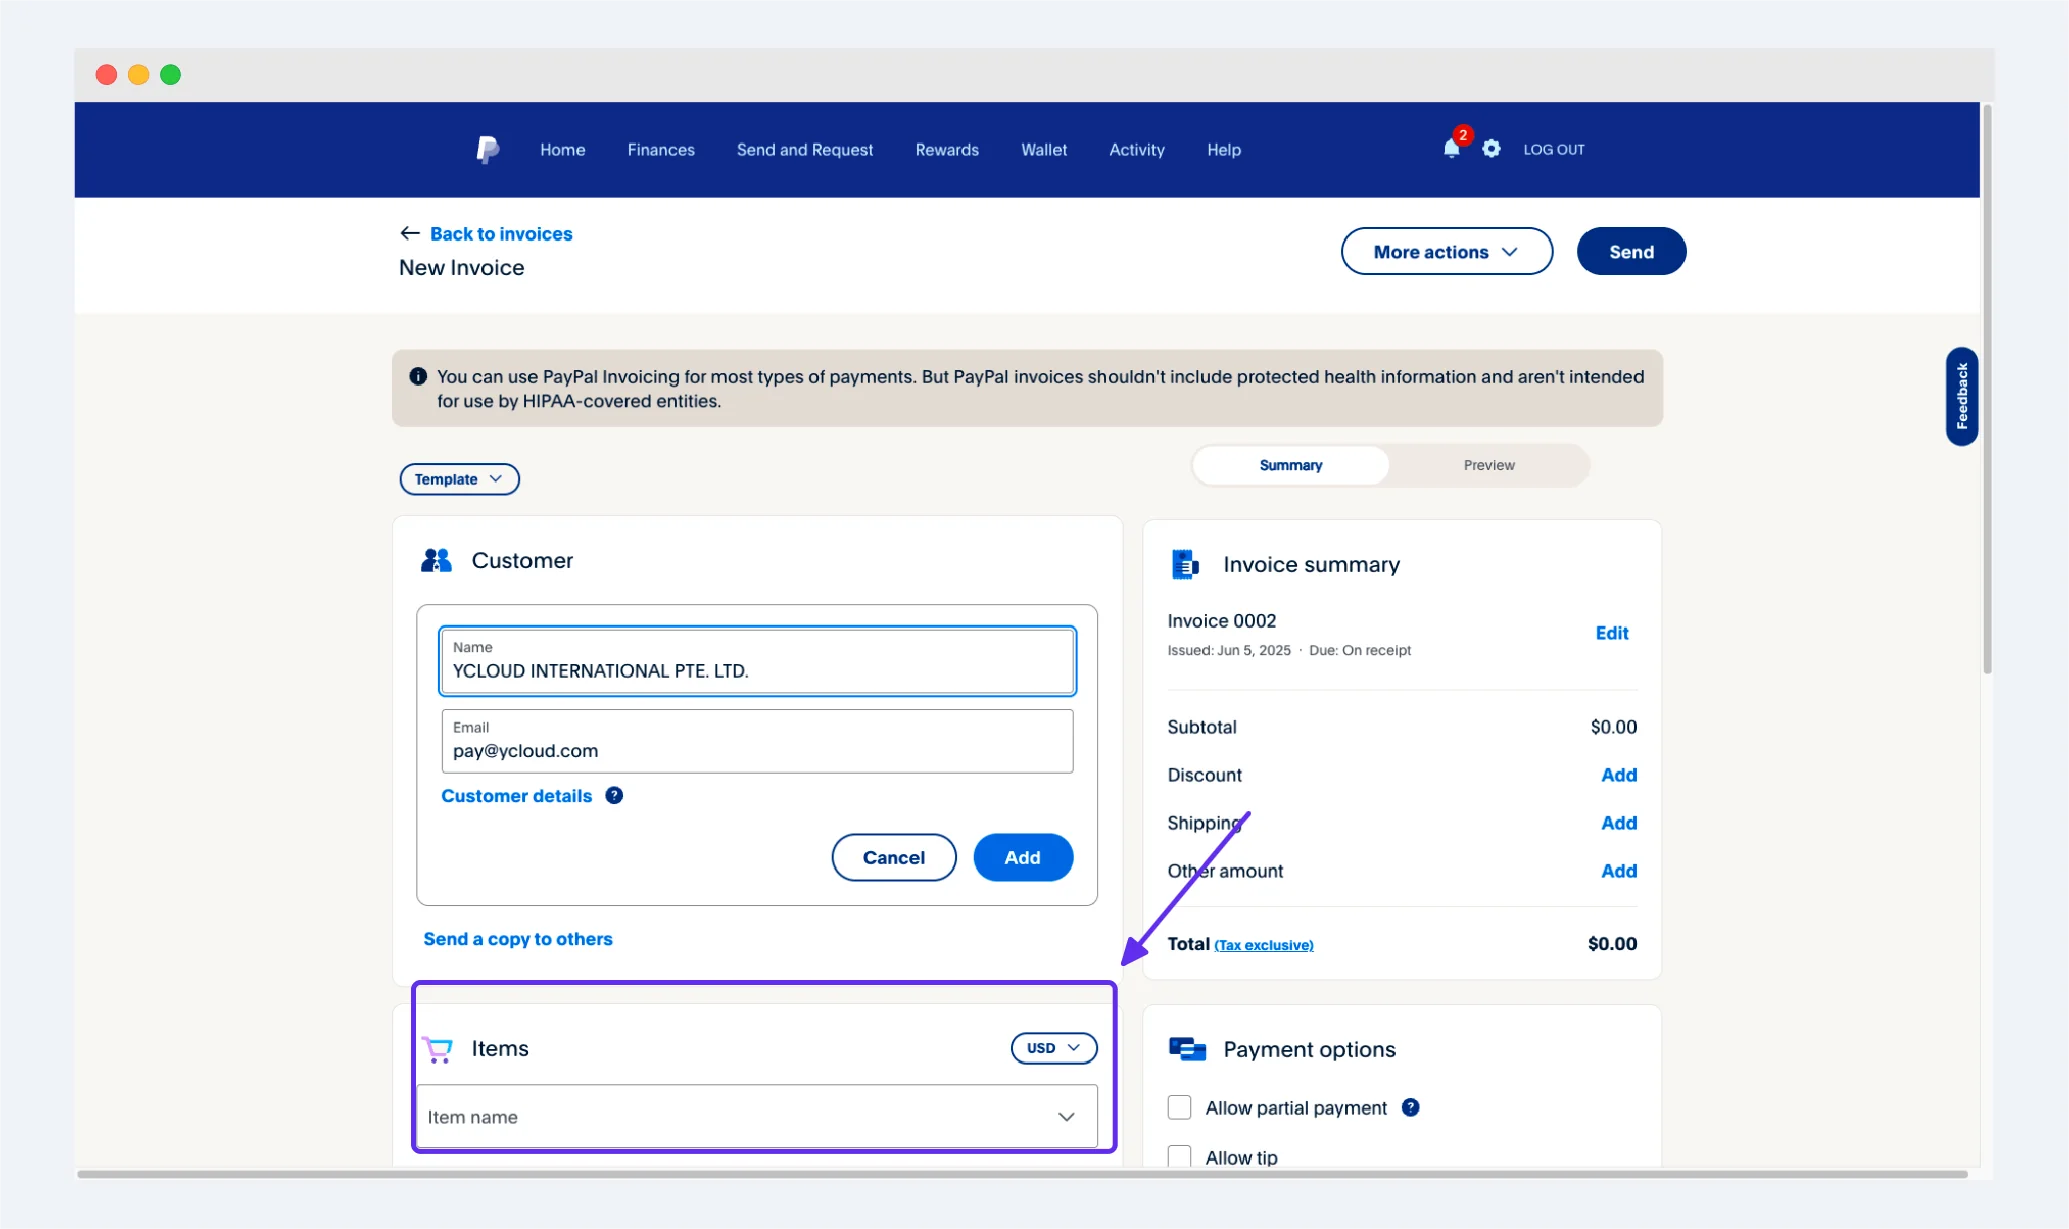The width and height of the screenshot is (2069, 1229).
Task: Click the info icon in HIPAA notice
Action: [418, 376]
